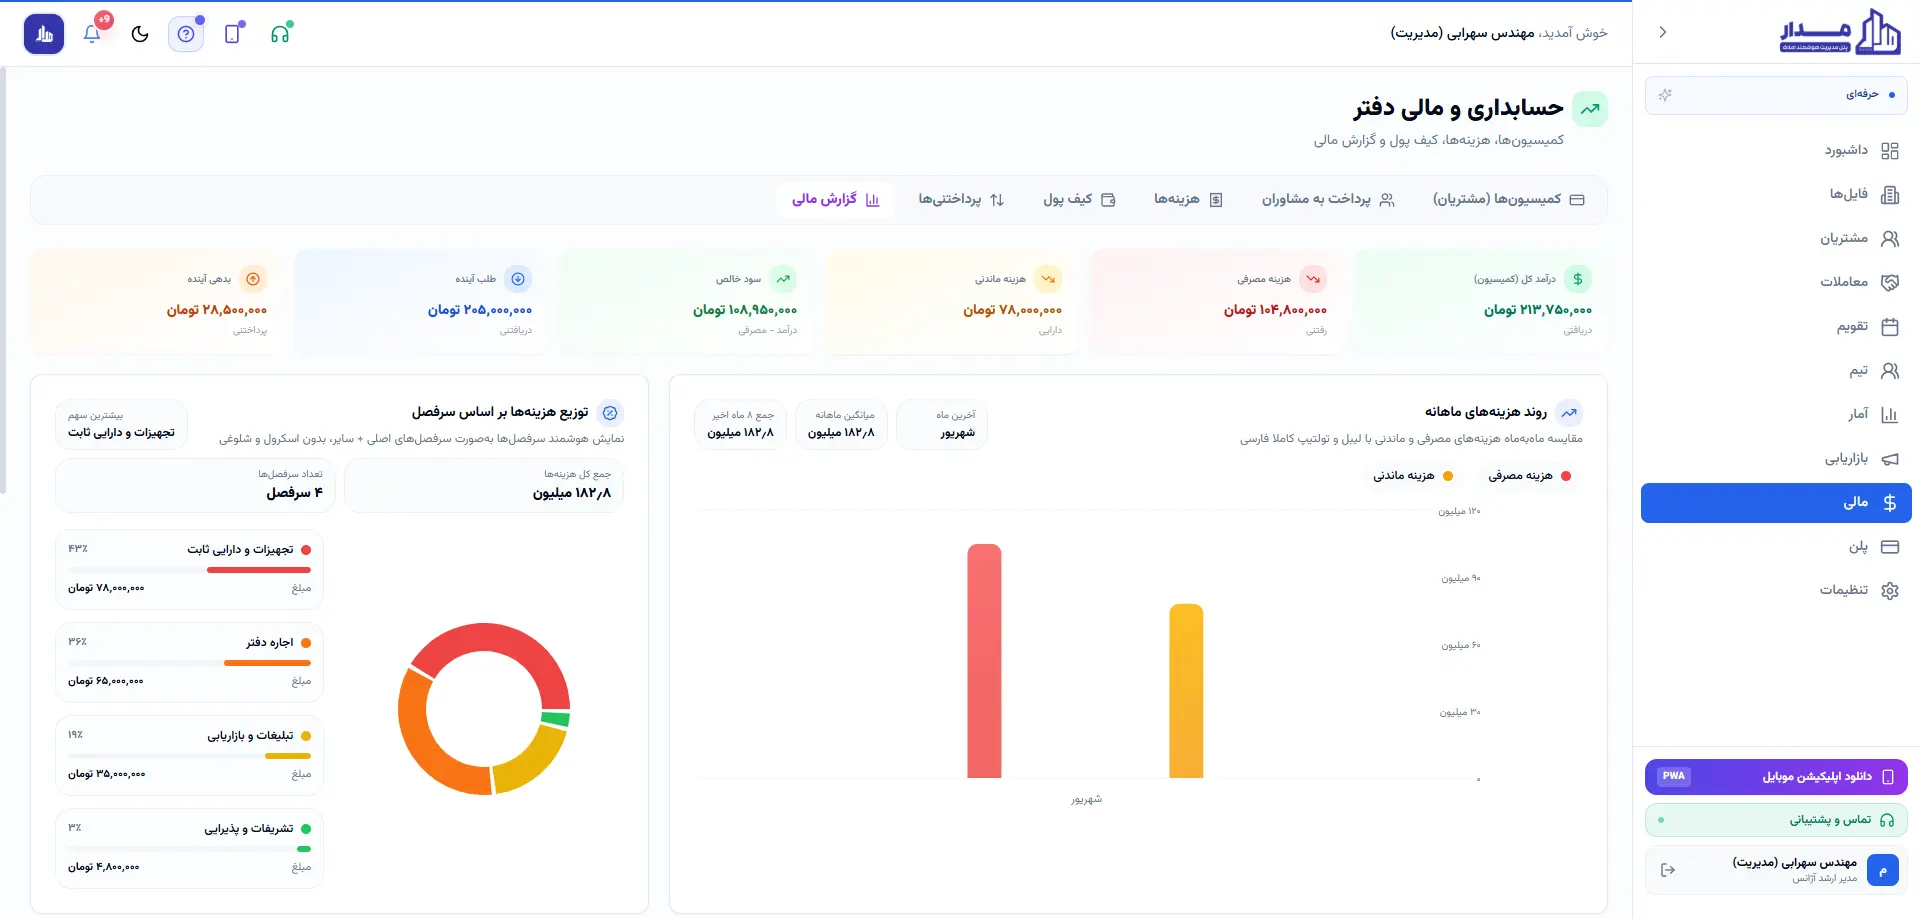Click the دانلود اپلیکیشن موبایل button
This screenshot has width=1920, height=919.
click(1776, 777)
